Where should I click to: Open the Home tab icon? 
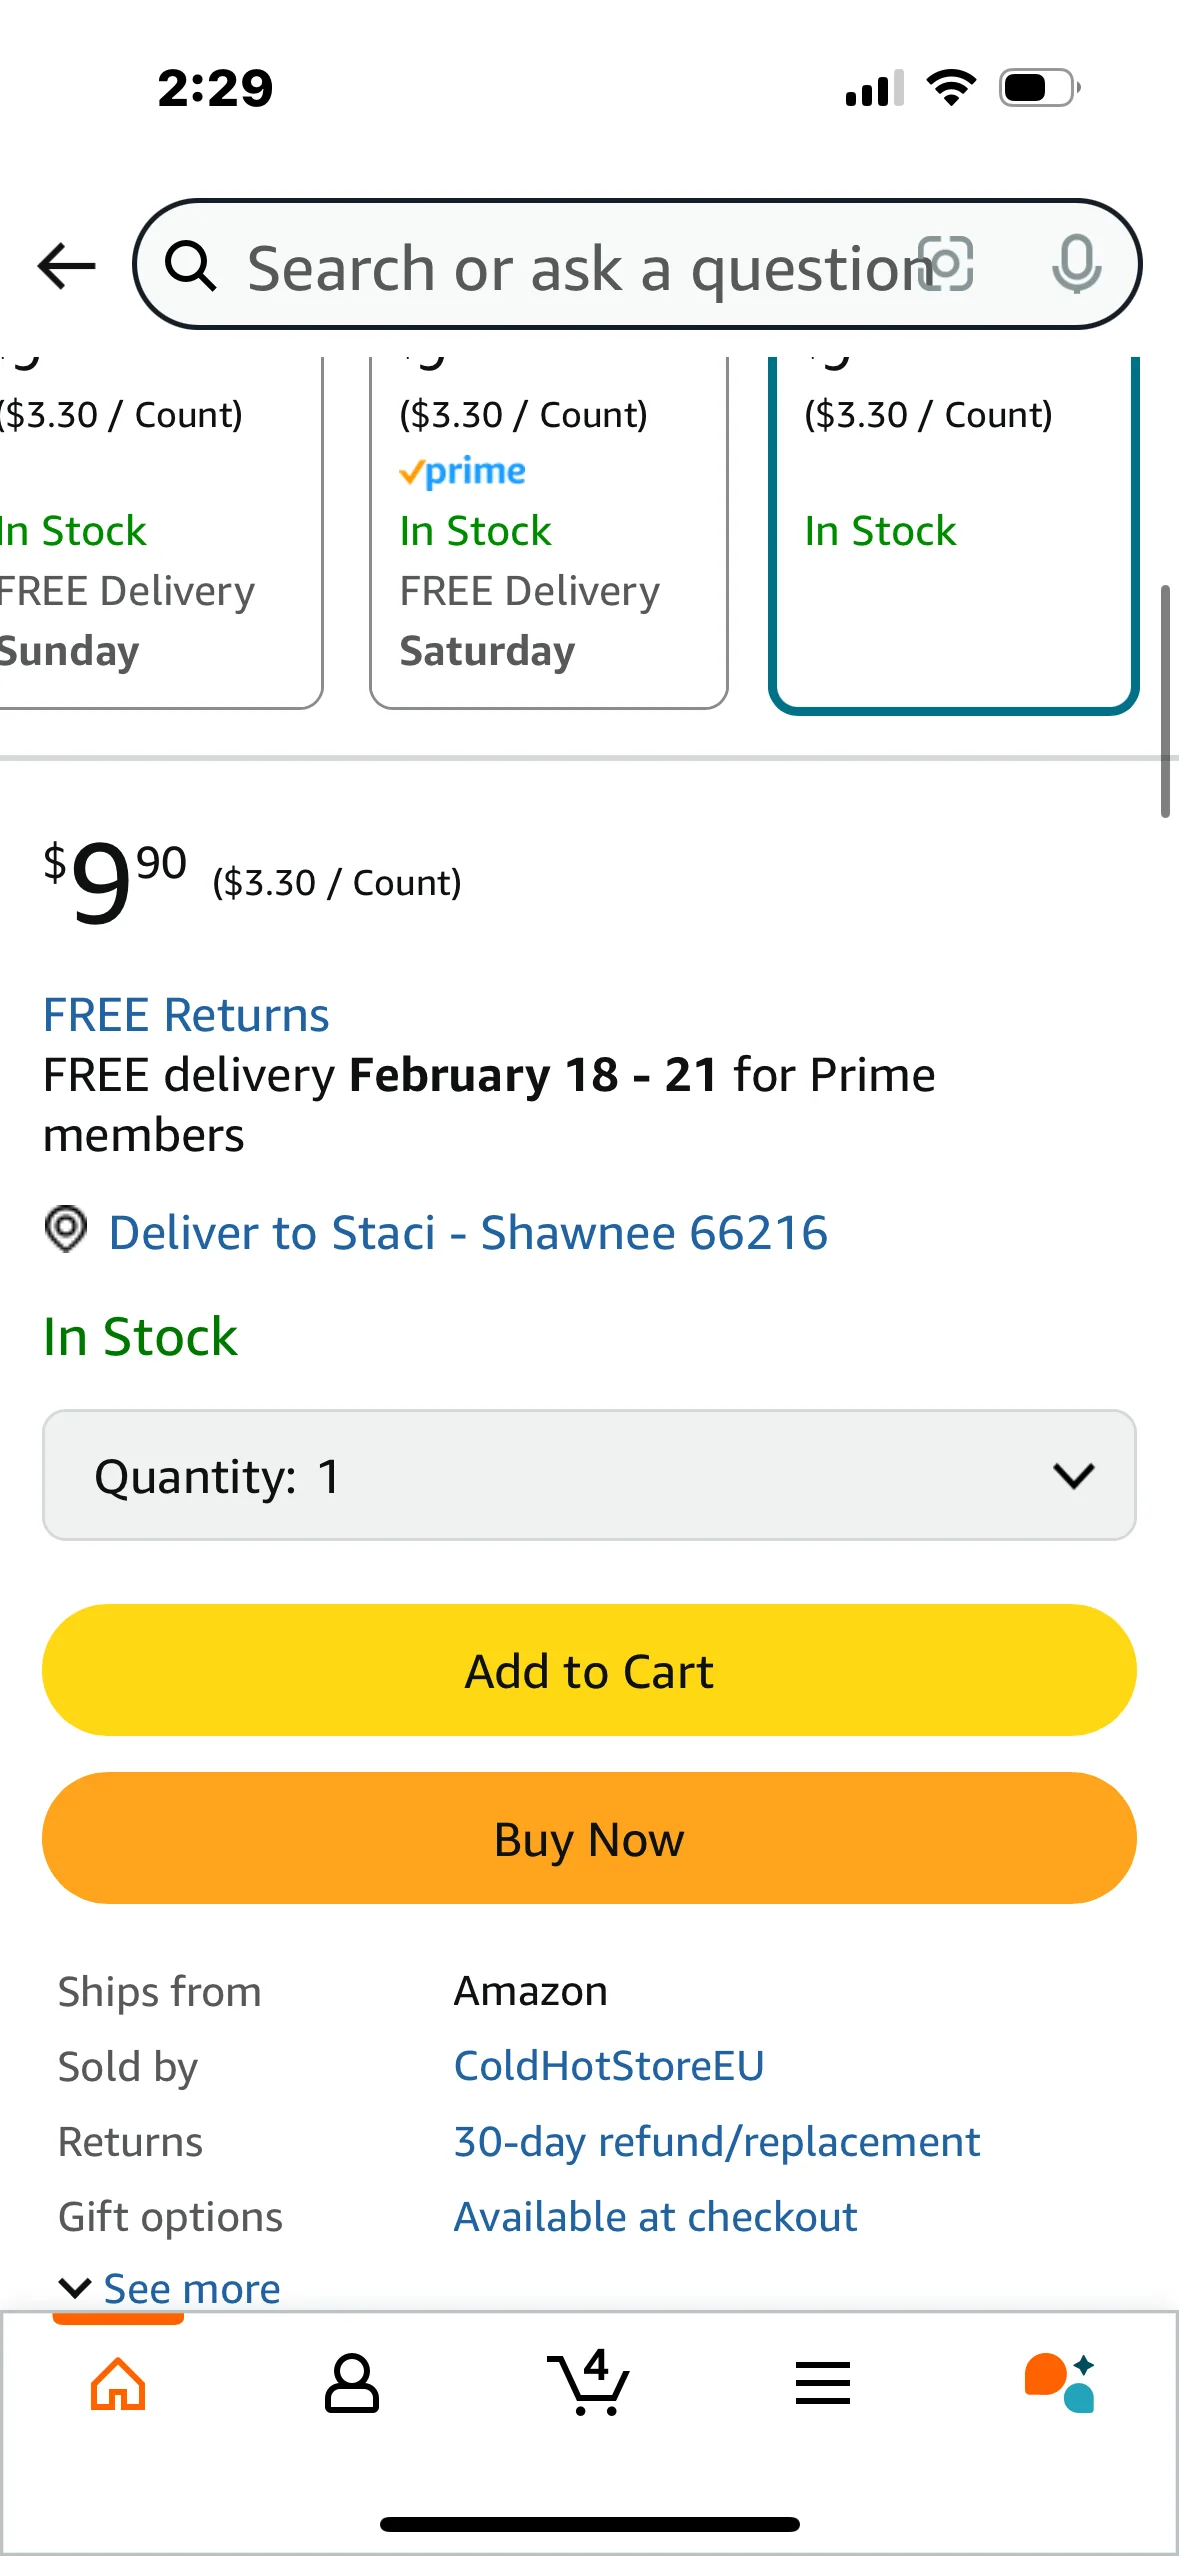coord(118,2384)
